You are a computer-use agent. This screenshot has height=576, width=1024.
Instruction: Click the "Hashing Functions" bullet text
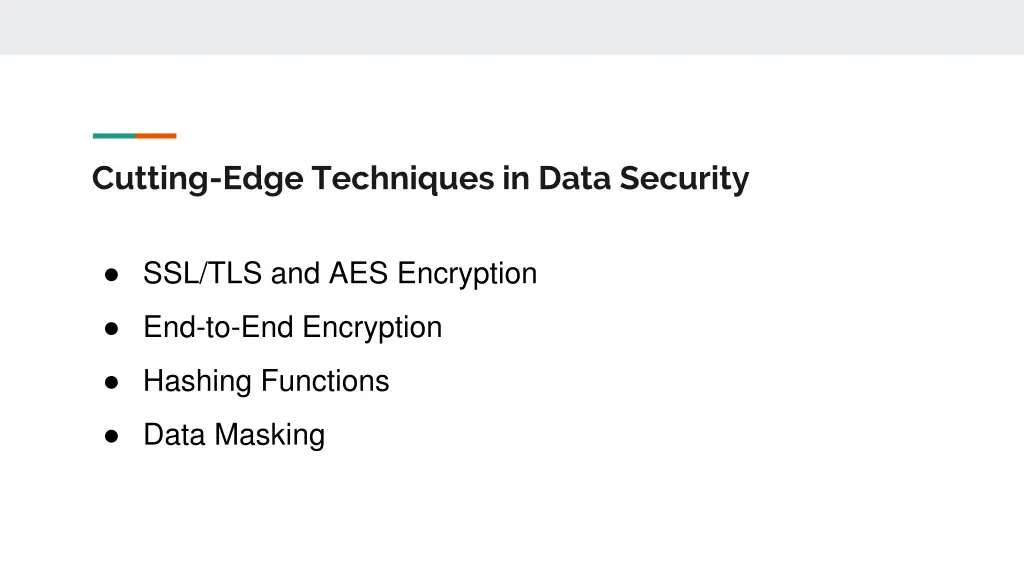click(266, 381)
